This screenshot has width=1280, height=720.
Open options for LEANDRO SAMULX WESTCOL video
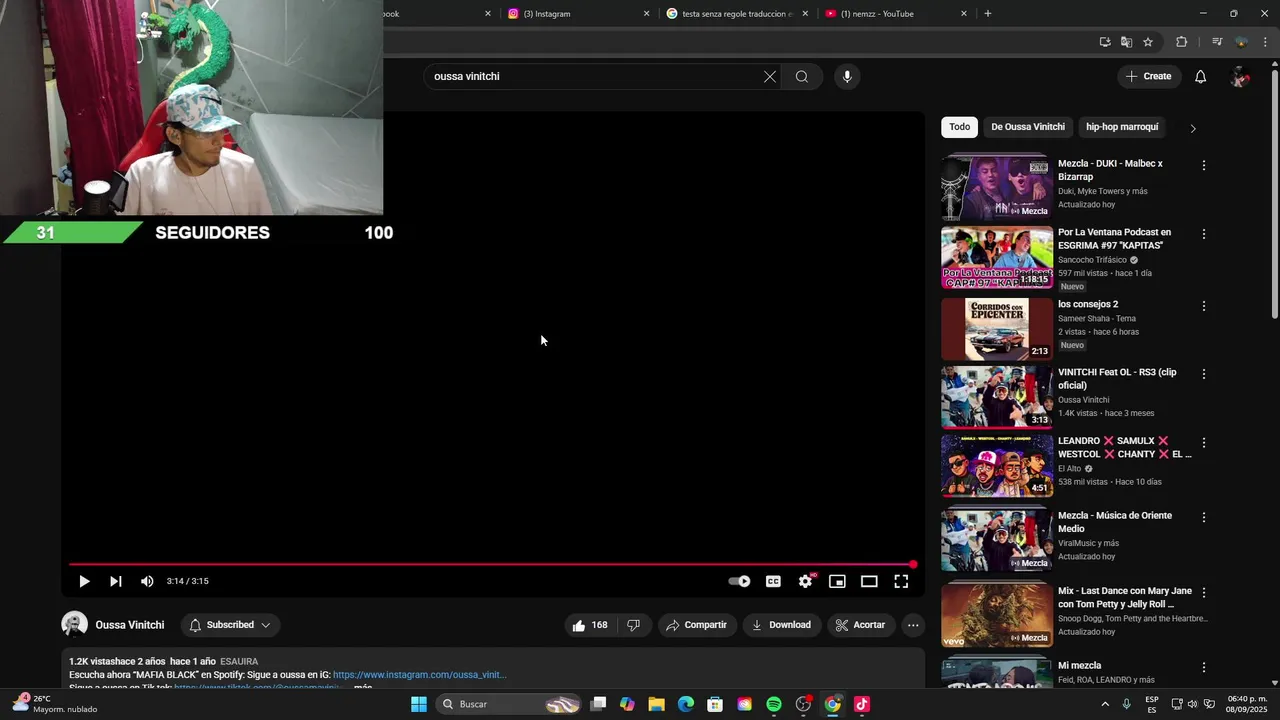tap(1204, 443)
